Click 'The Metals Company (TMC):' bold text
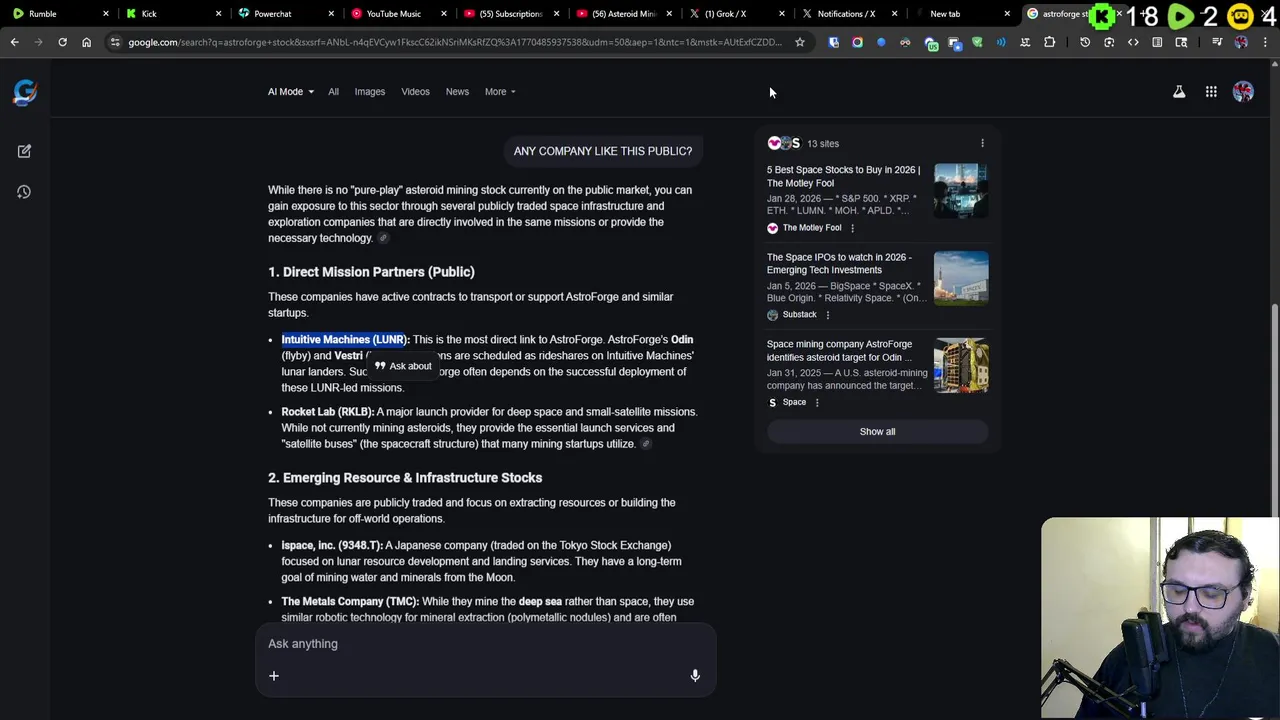The width and height of the screenshot is (1280, 720). (x=350, y=602)
